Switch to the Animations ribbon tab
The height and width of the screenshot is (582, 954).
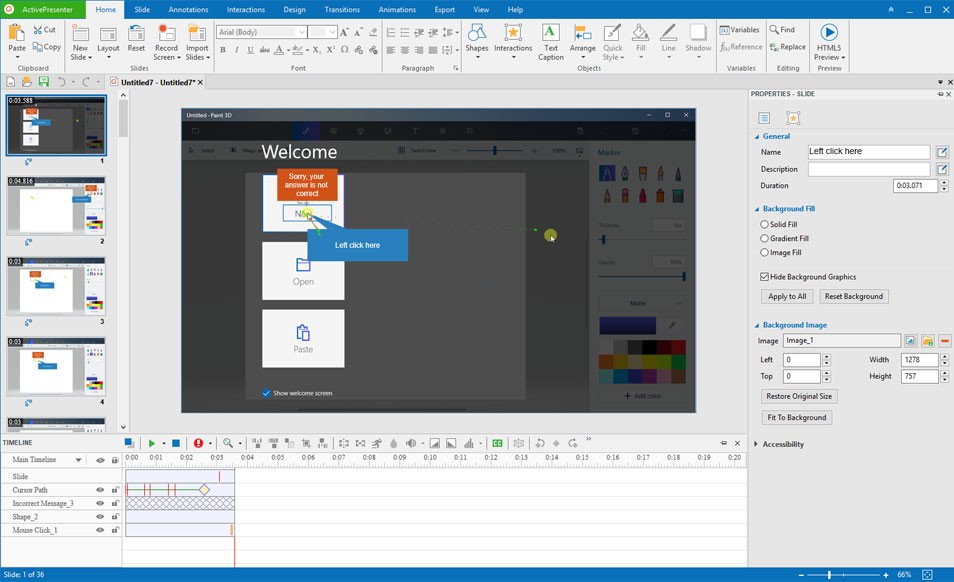[x=397, y=10]
